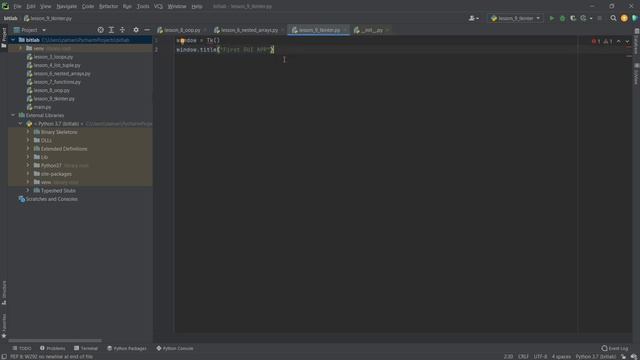Image resolution: width=640 pixels, height=360 pixels.
Task: Expand the Extended Definitions folder
Action: (x=28, y=149)
